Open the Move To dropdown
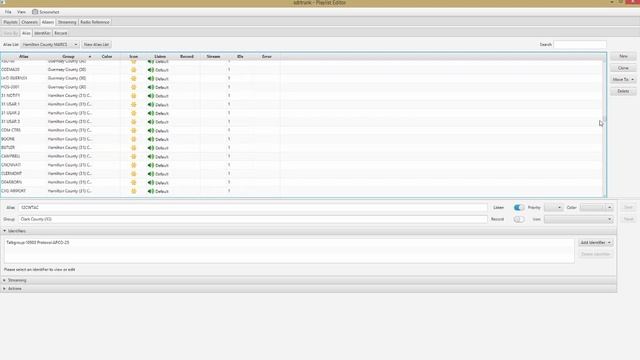Image resolution: width=640 pixels, height=360 pixels. [623, 80]
